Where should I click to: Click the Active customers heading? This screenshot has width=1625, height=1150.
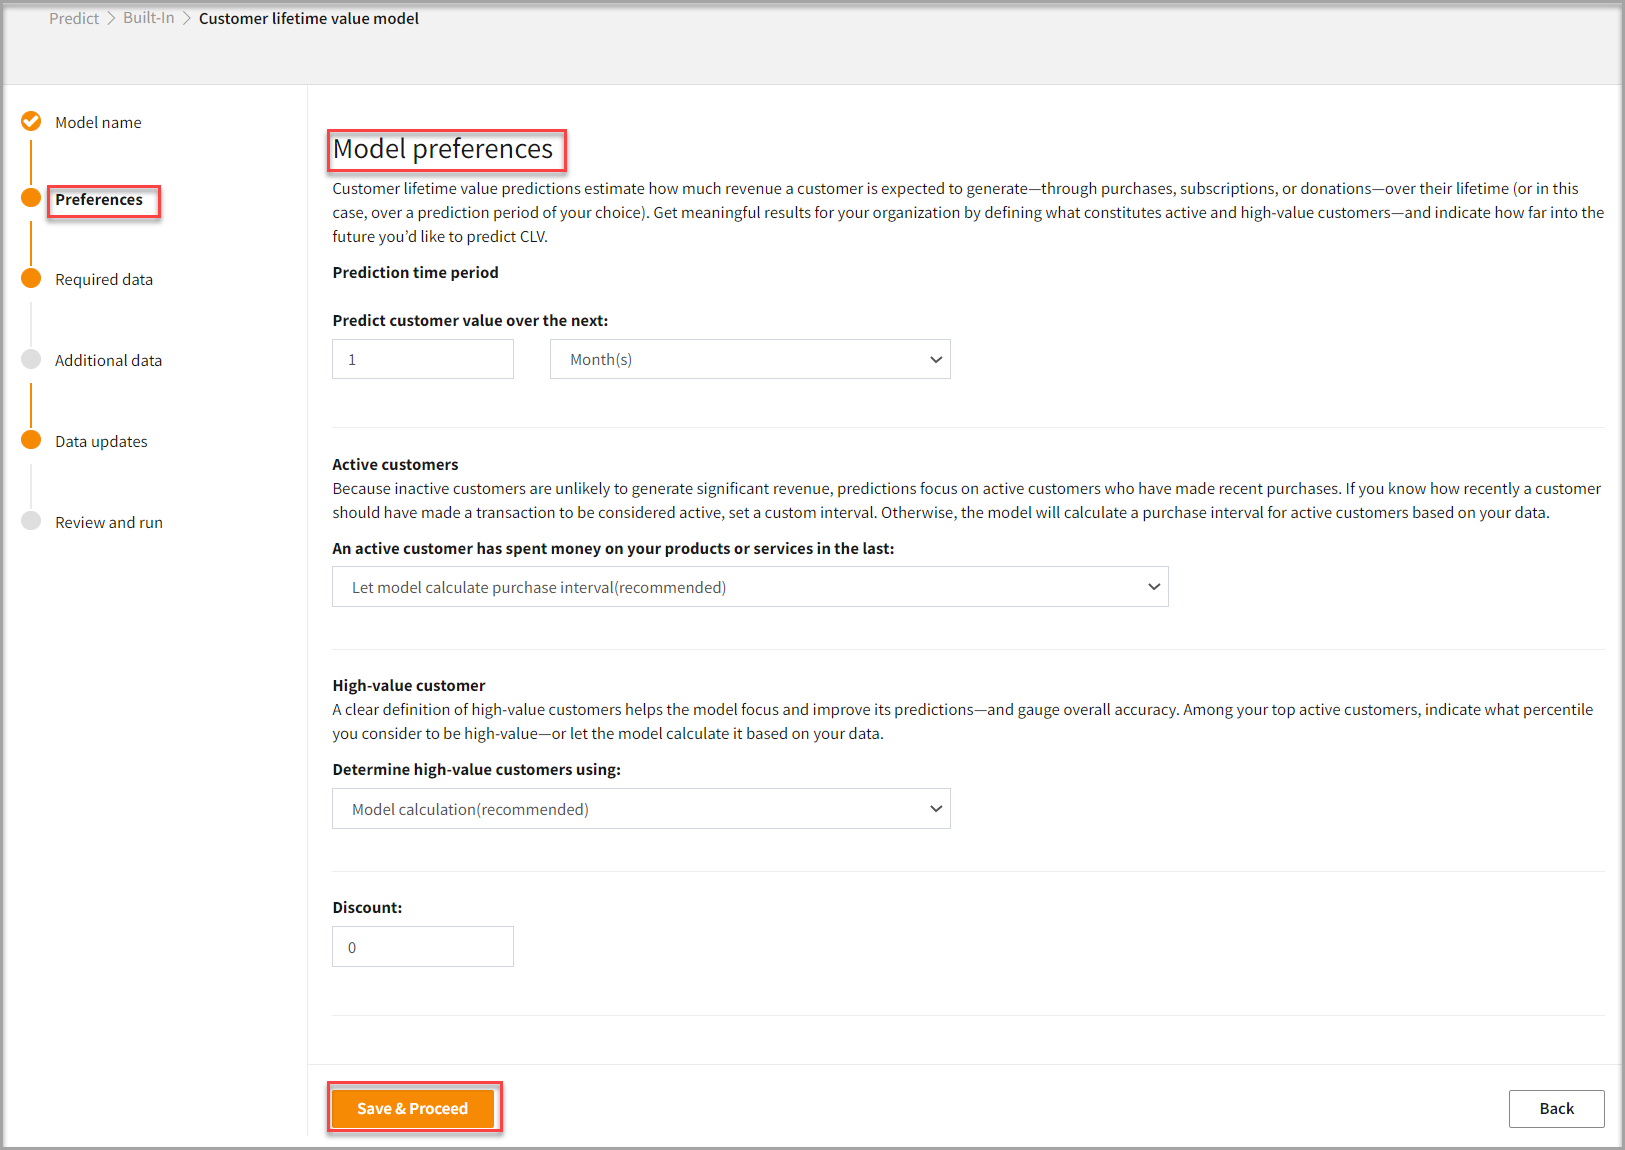pyautogui.click(x=395, y=464)
